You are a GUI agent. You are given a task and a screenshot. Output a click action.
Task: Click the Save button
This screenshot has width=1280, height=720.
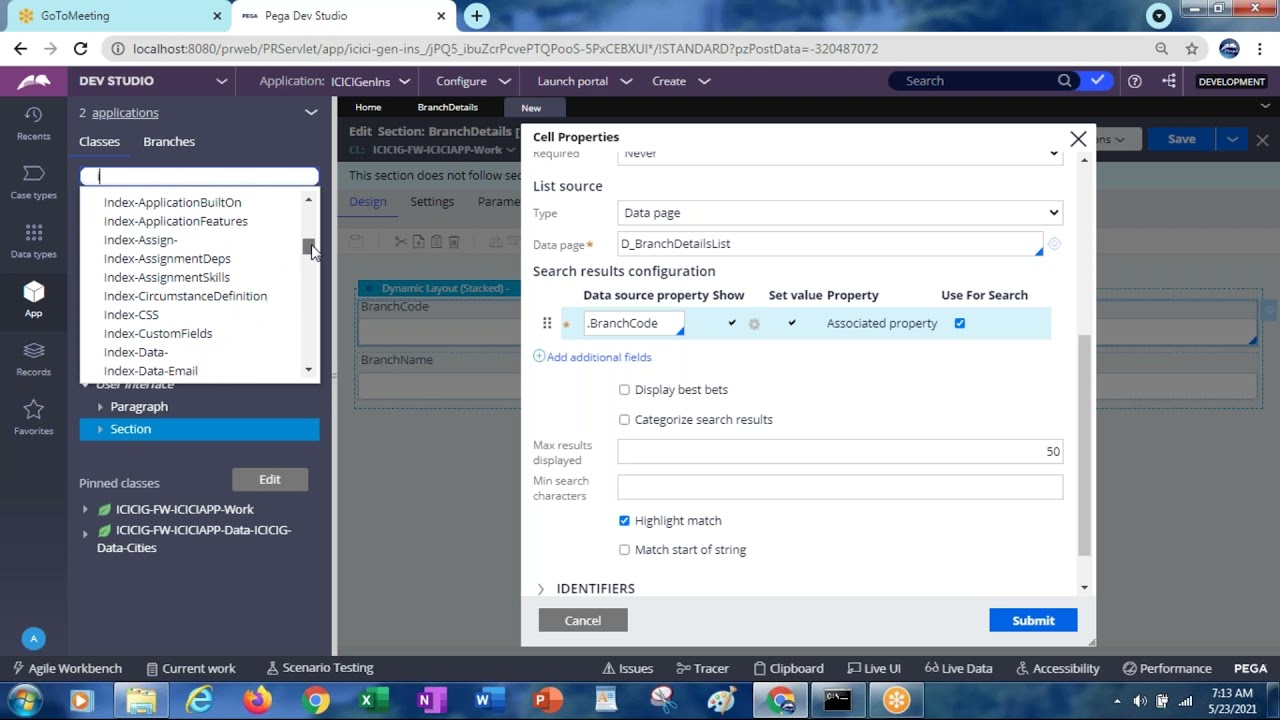coord(1182,140)
